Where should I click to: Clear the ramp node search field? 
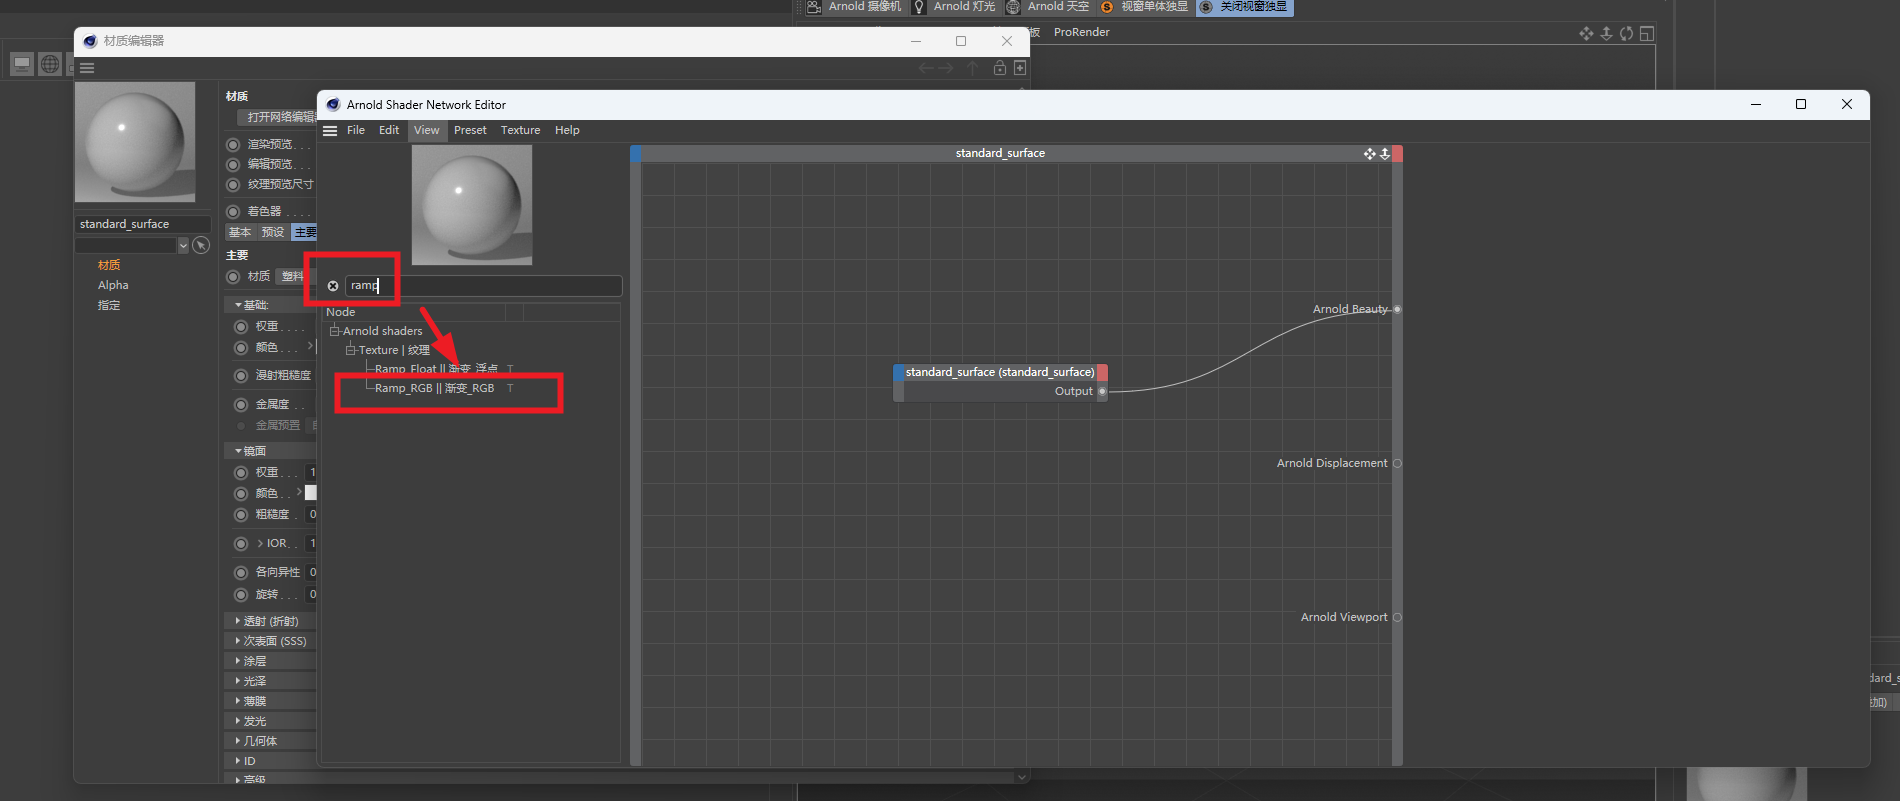pos(333,286)
